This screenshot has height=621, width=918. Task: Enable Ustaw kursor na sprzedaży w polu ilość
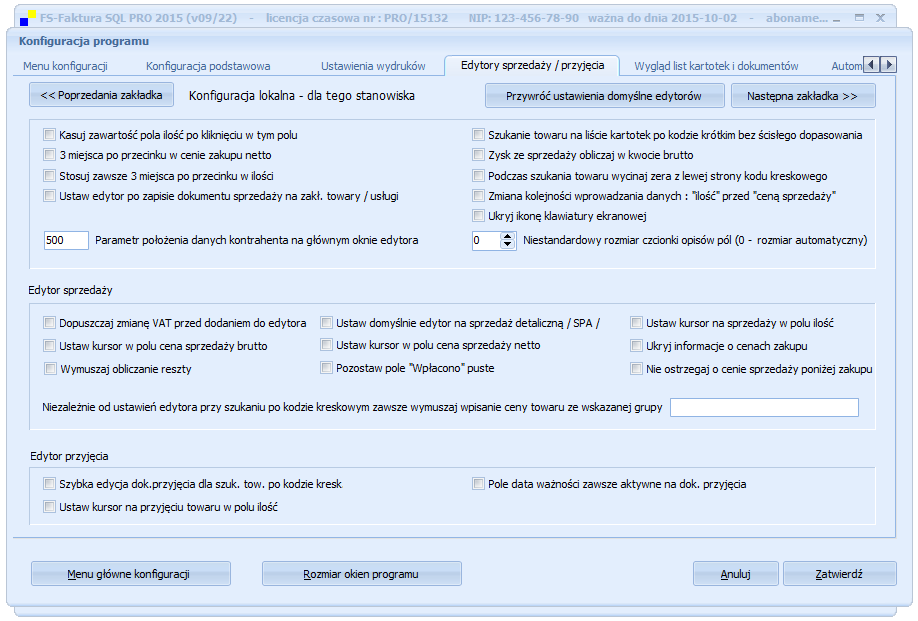coord(636,322)
